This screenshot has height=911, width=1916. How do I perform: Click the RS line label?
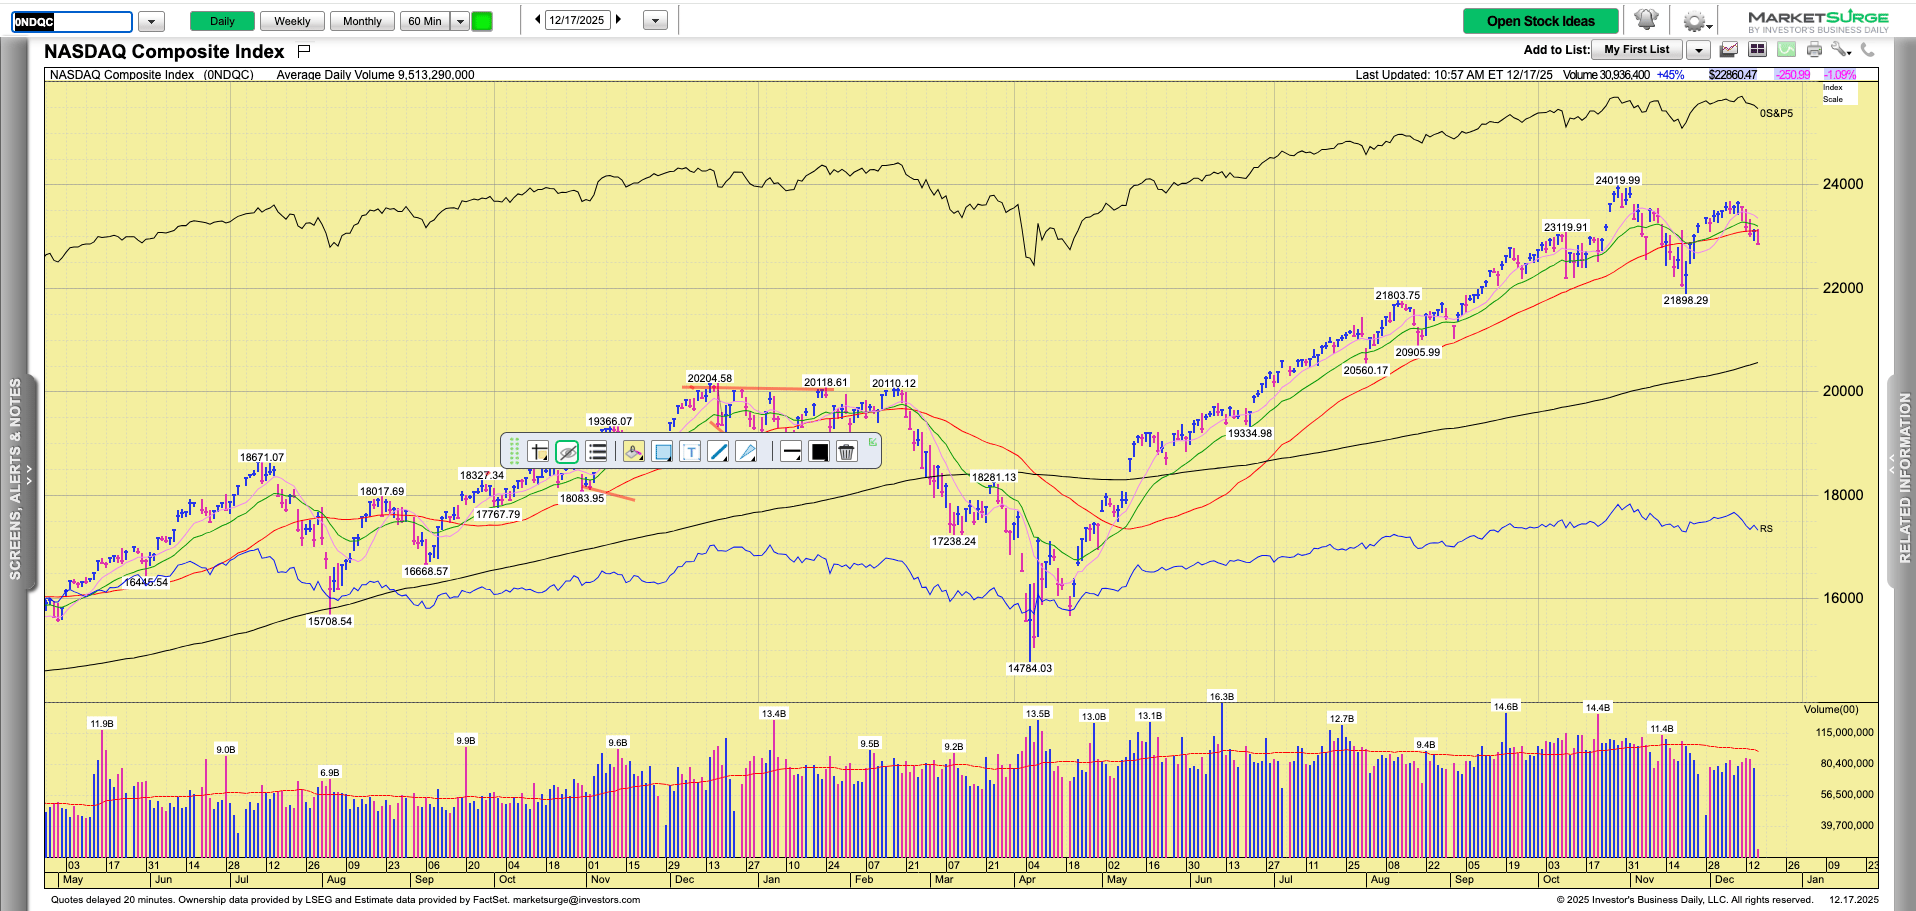coord(1766,528)
